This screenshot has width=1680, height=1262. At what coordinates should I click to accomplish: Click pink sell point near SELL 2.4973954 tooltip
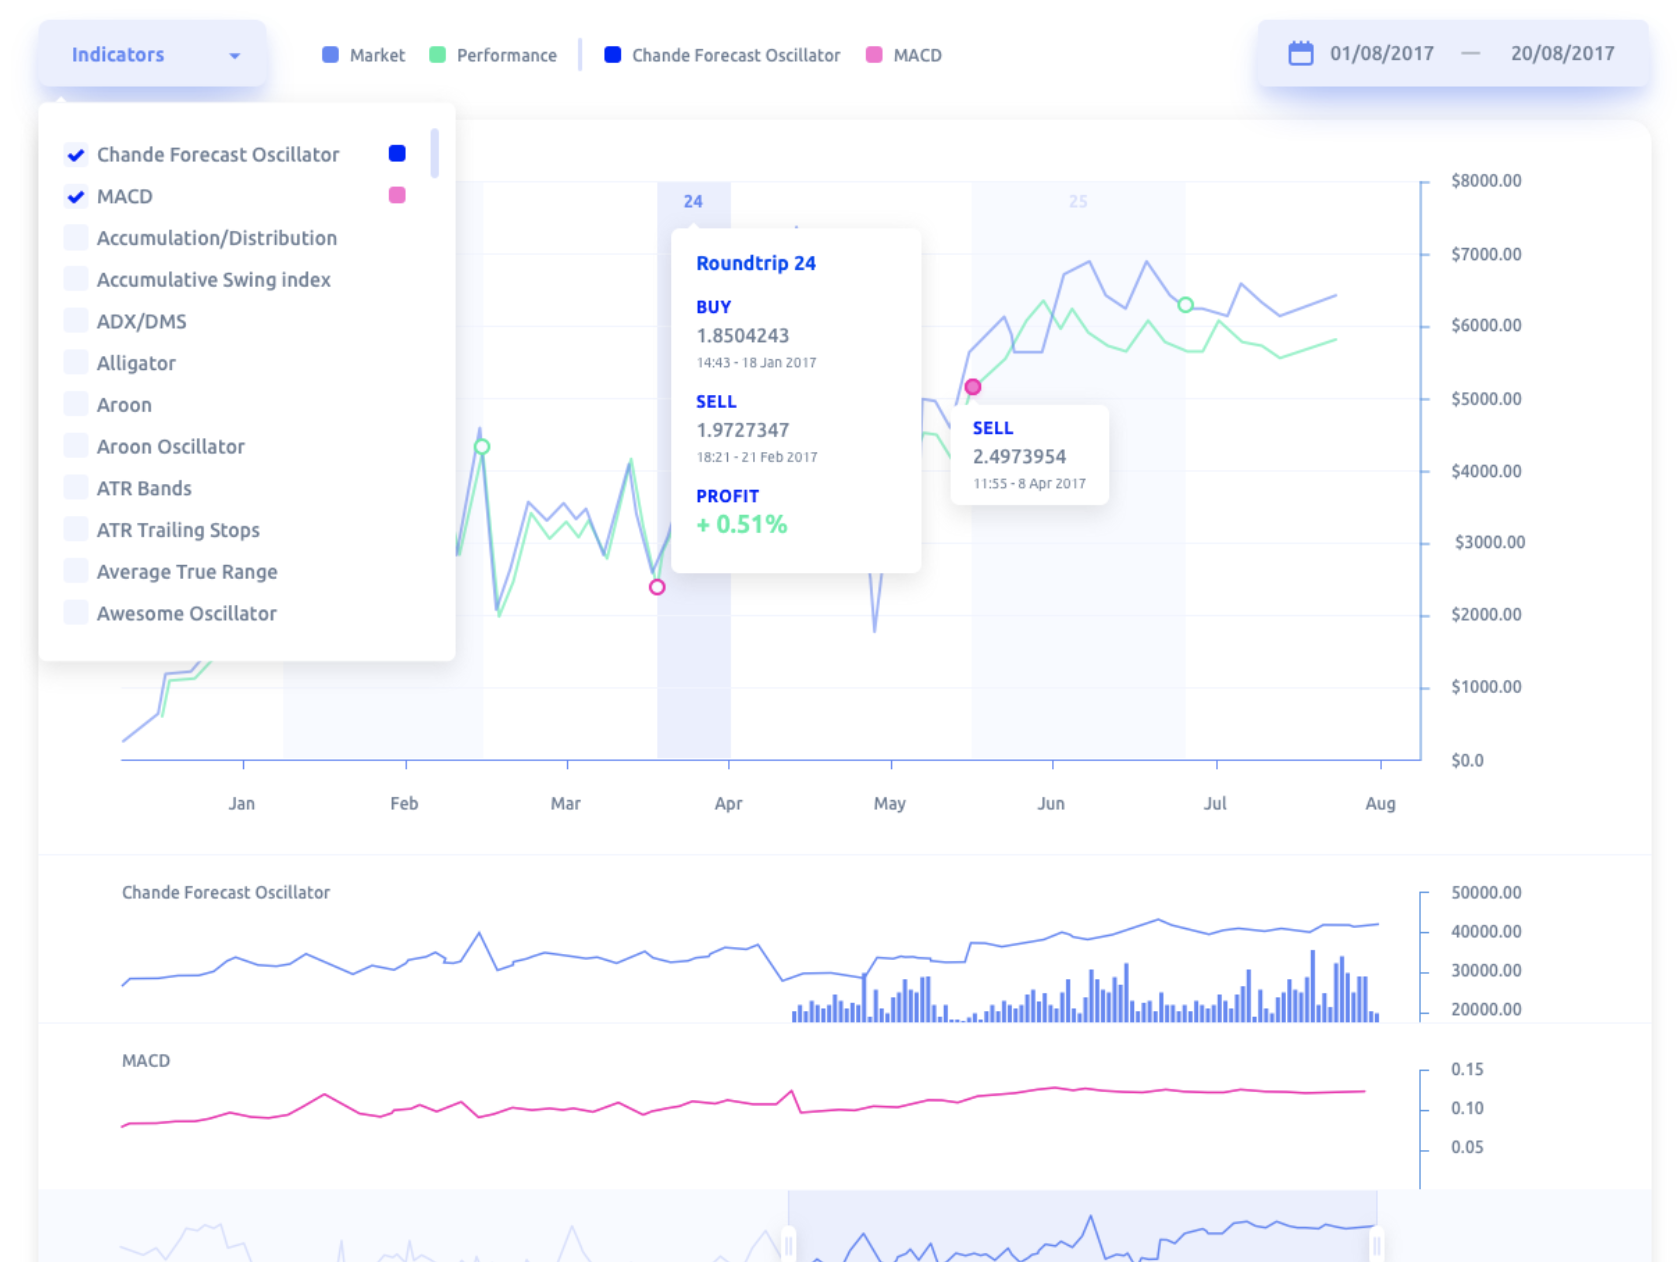973,387
